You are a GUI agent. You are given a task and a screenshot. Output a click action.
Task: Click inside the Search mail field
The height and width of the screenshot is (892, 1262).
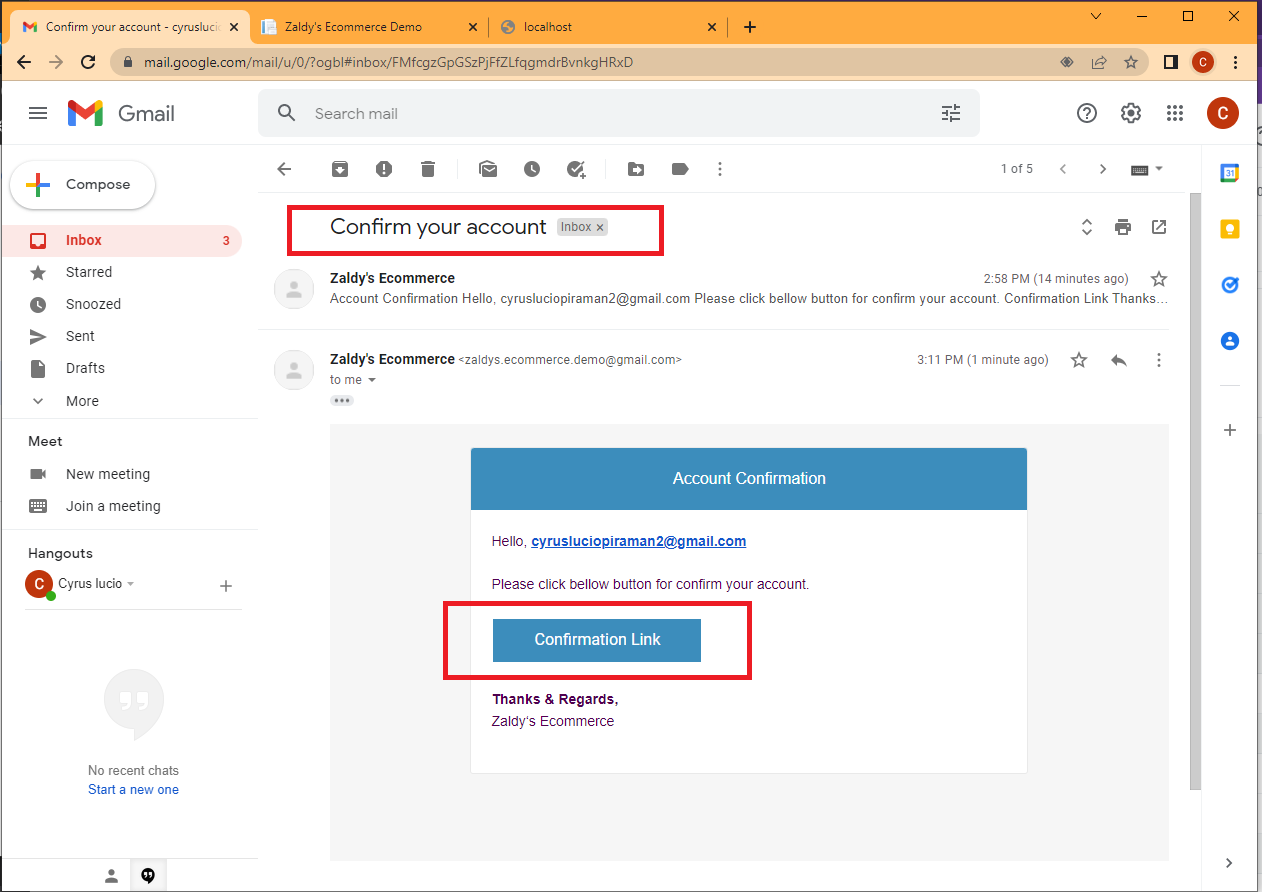[600, 113]
